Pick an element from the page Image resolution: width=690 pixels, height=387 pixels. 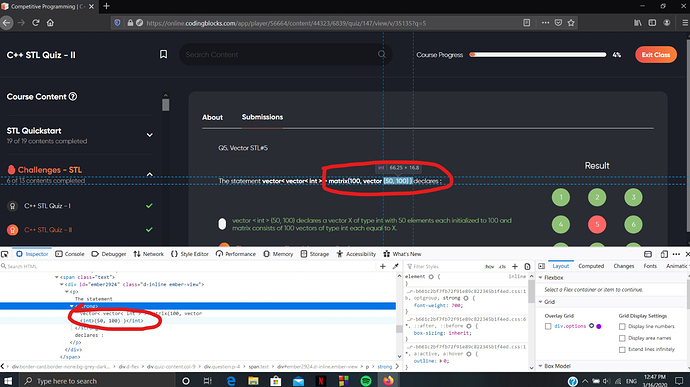(5, 254)
